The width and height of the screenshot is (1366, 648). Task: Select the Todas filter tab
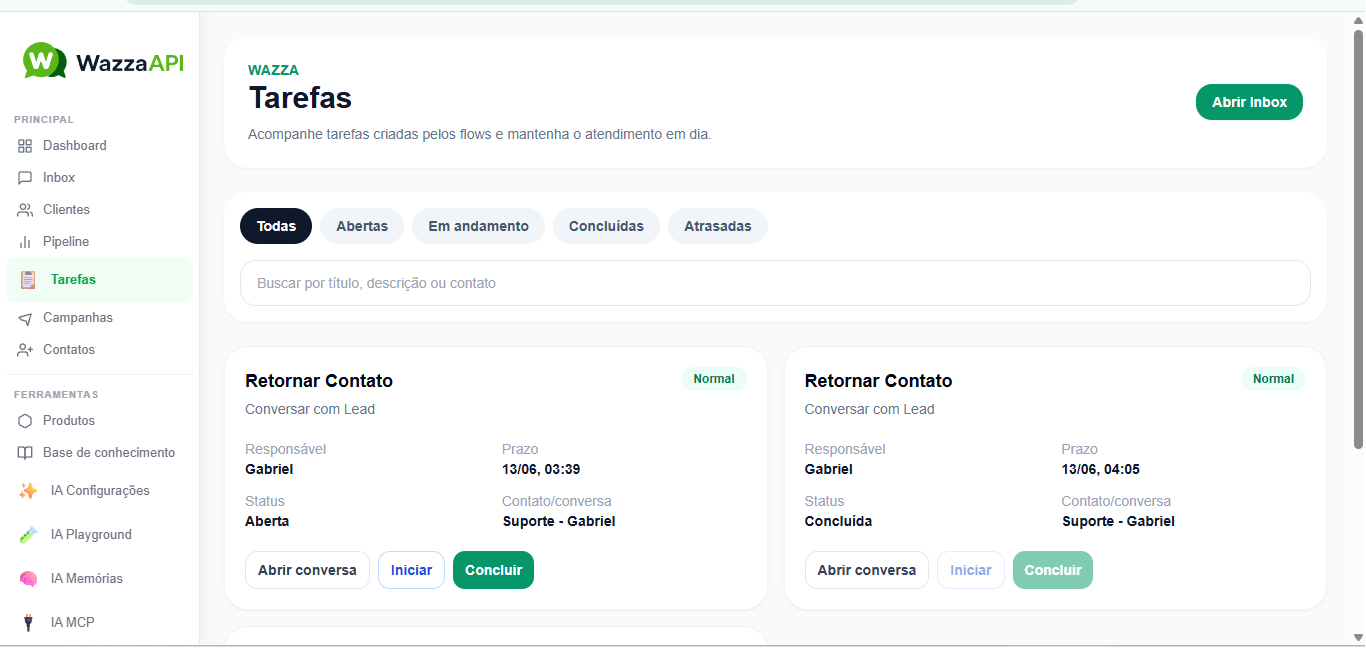276,226
